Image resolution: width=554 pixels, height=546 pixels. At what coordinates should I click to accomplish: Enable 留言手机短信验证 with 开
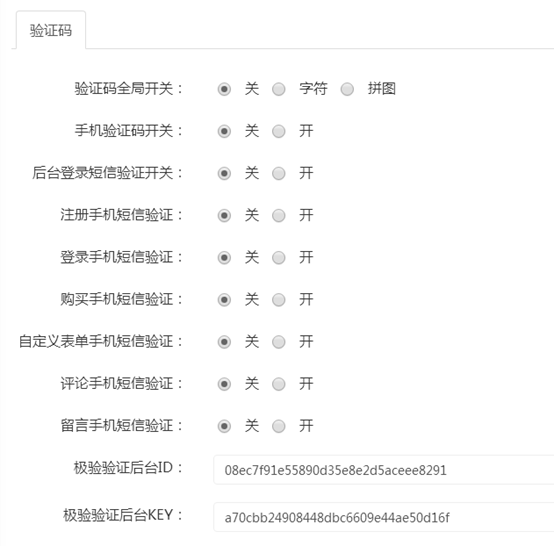pyautogui.click(x=278, y=426)
